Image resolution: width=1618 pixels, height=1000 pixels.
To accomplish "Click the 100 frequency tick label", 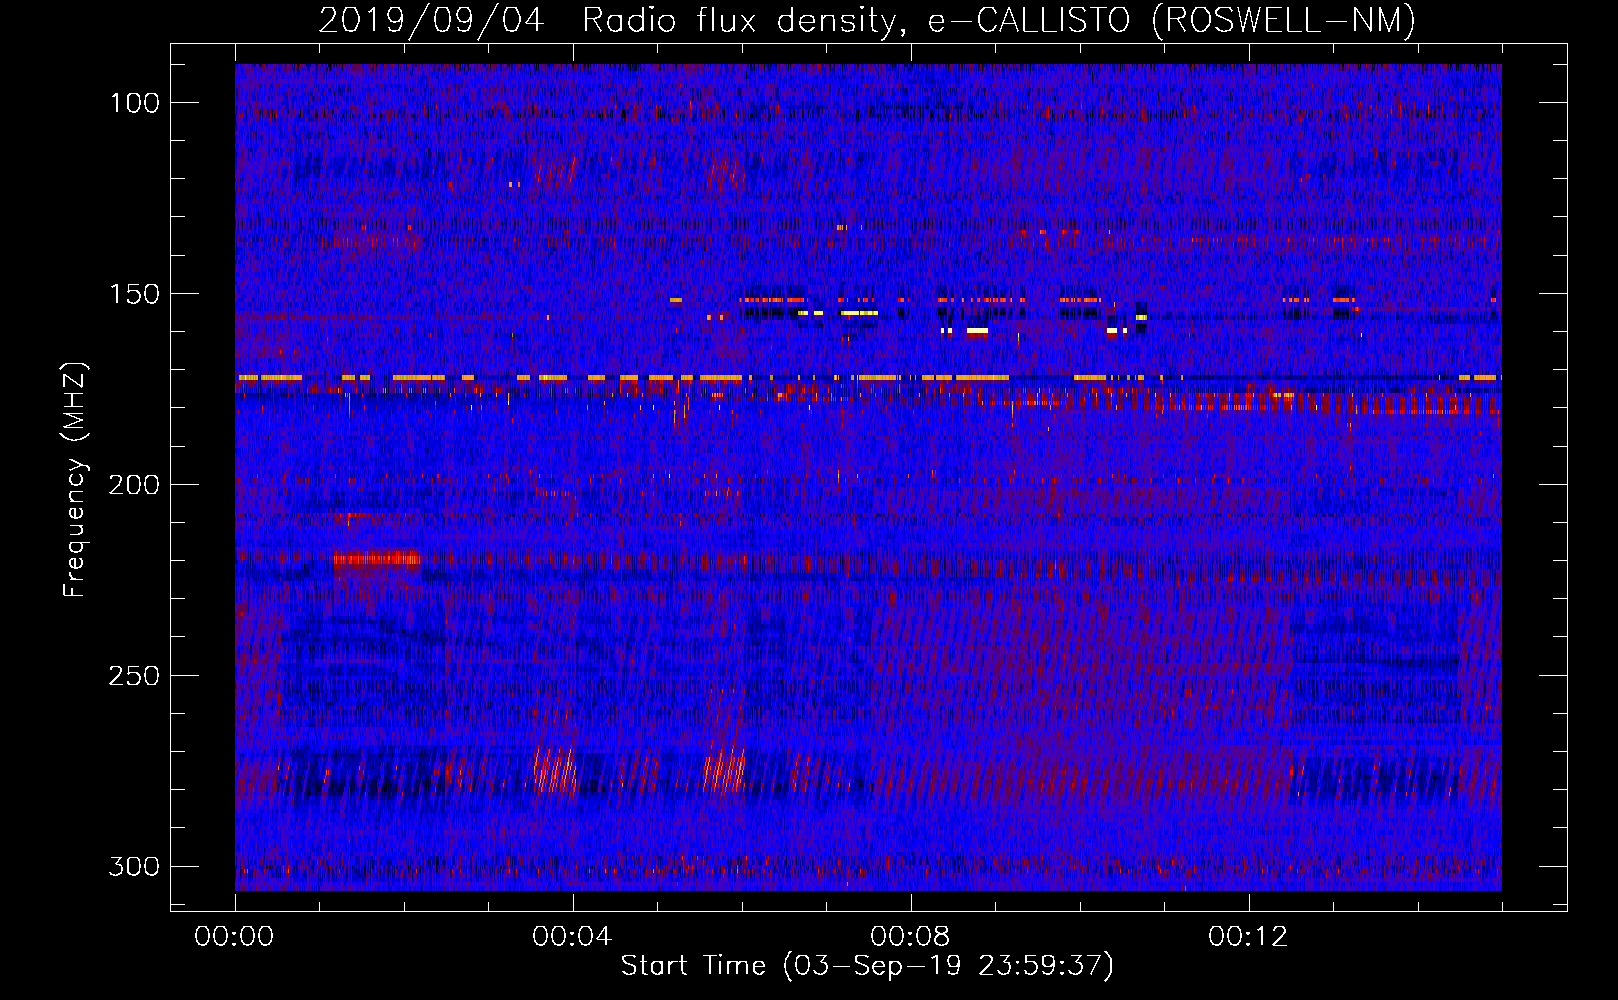I will 135,103.
